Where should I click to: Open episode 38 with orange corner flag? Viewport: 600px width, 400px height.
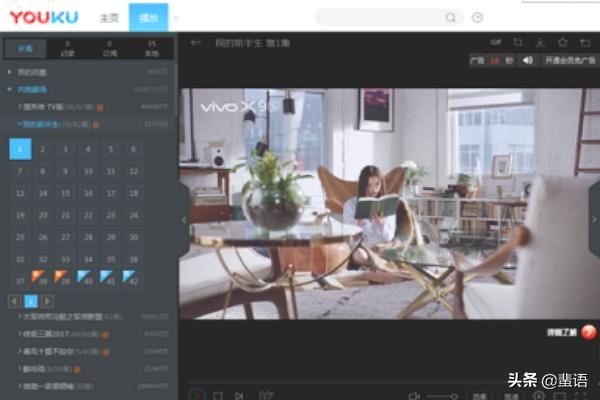point(43,281)
